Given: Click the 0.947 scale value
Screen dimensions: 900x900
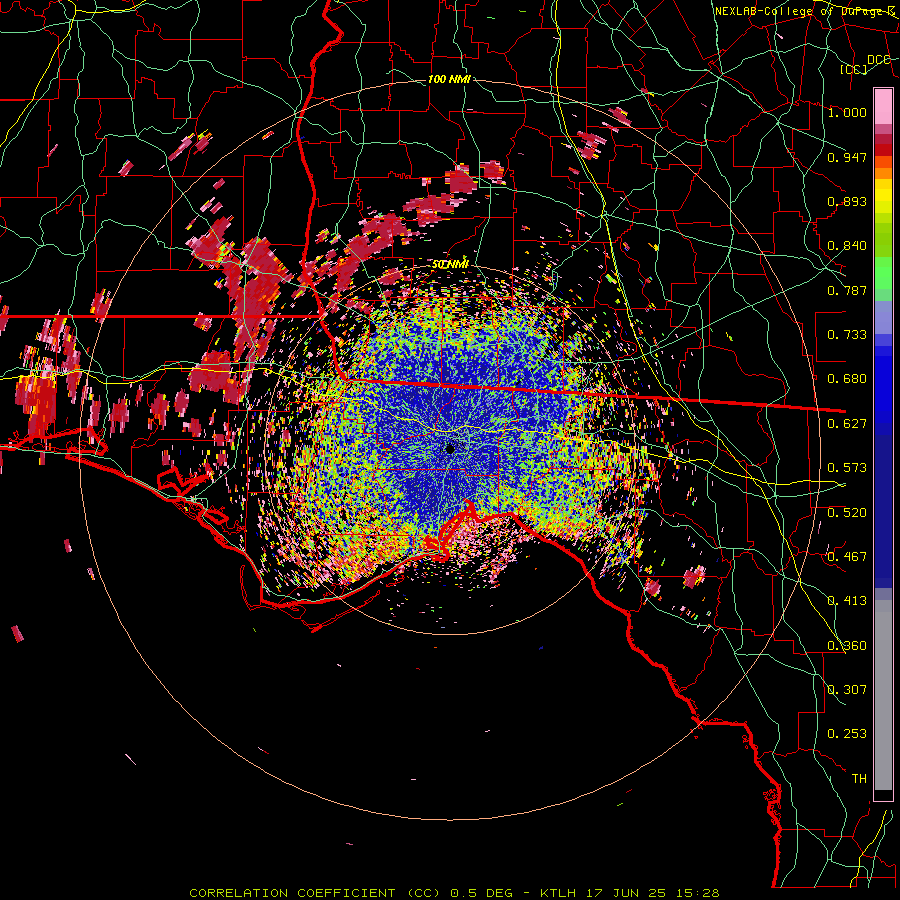Looking at the screenshot, I should (x=847, y=157).
